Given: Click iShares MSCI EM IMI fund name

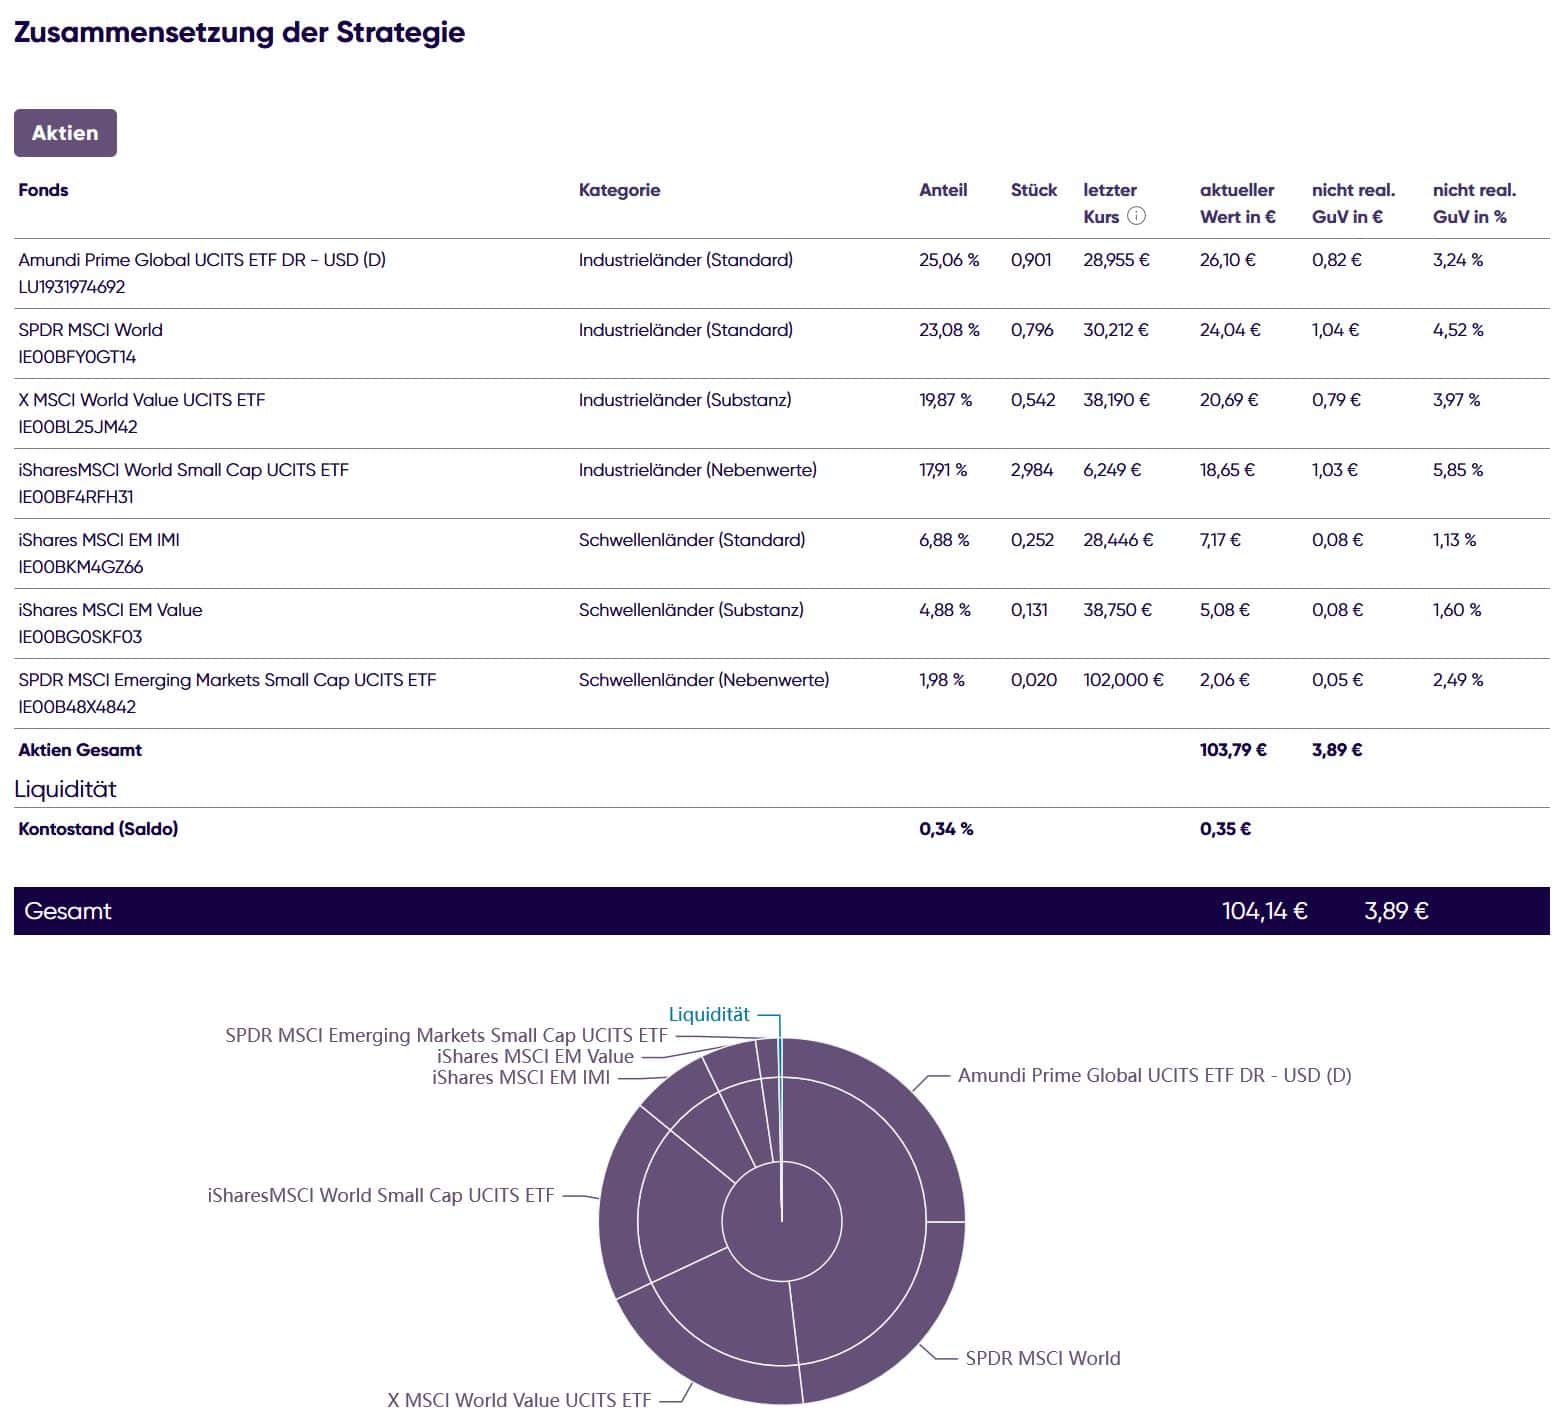Looking at the screenshot, I should 99,540.
